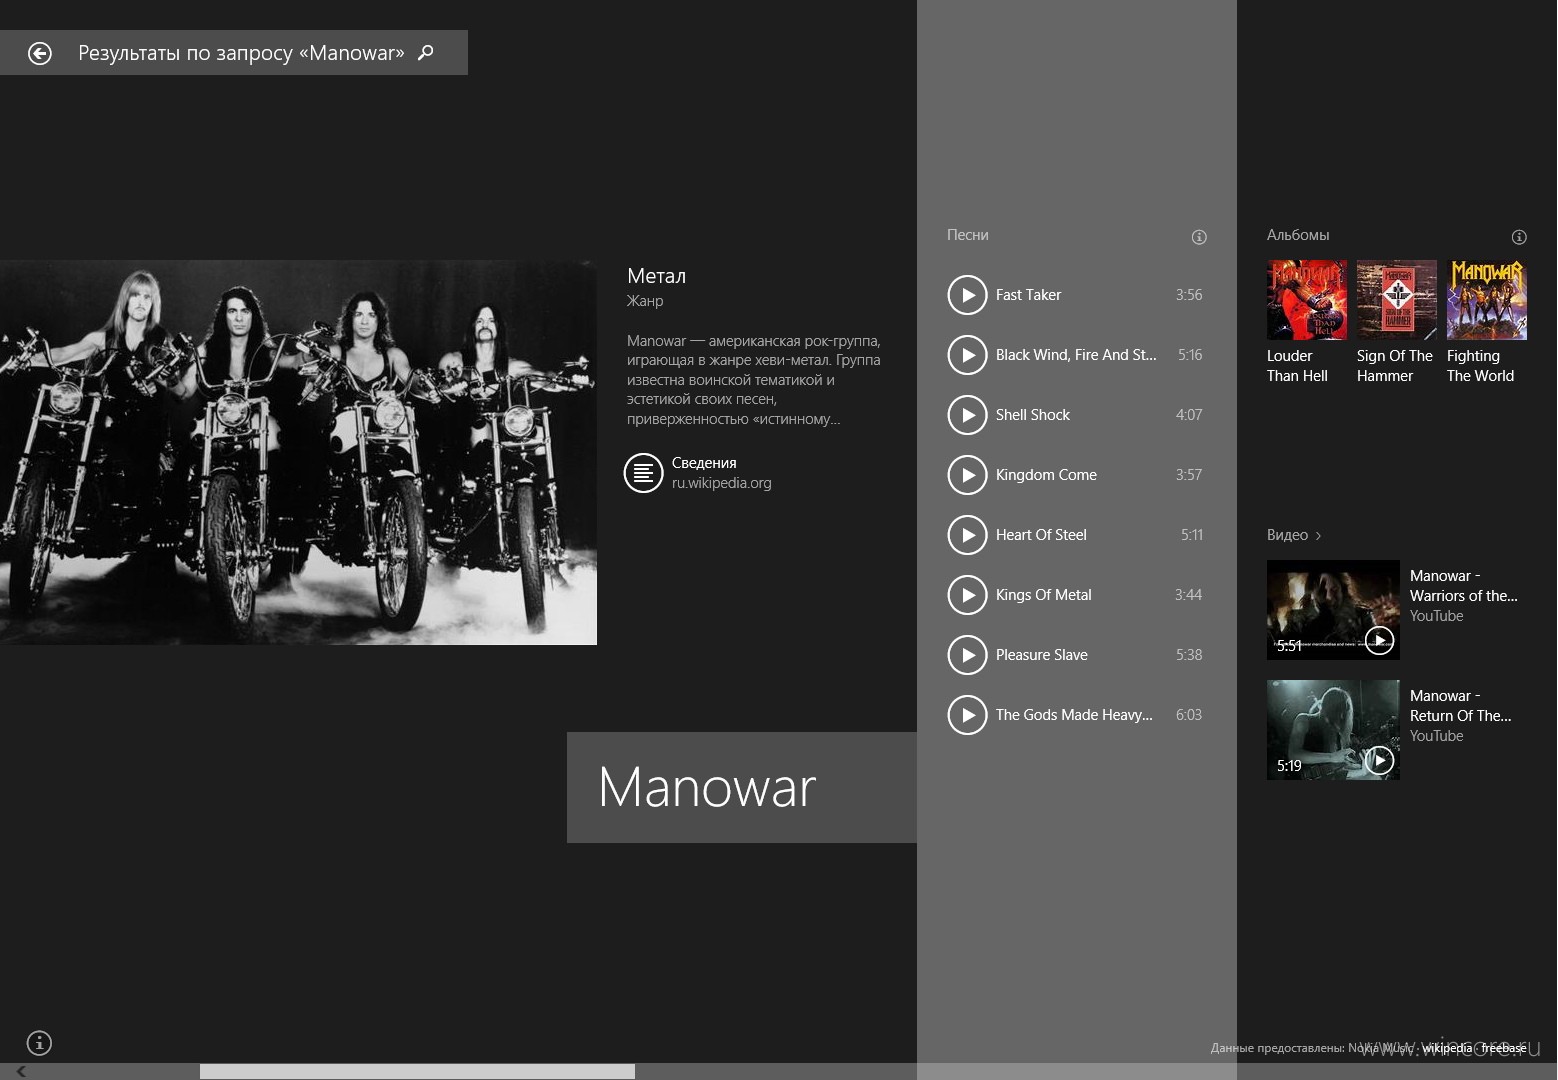Open video title Manowar - Return Of The...
The height and width of the screenshot is (1080, 1558).
1461,706
